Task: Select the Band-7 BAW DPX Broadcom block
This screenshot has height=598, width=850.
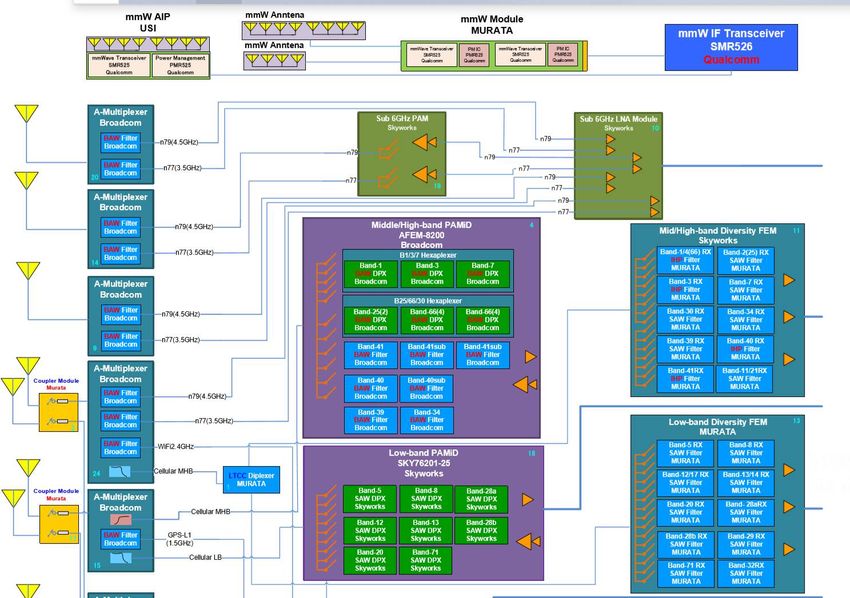Action: [483, 274]
